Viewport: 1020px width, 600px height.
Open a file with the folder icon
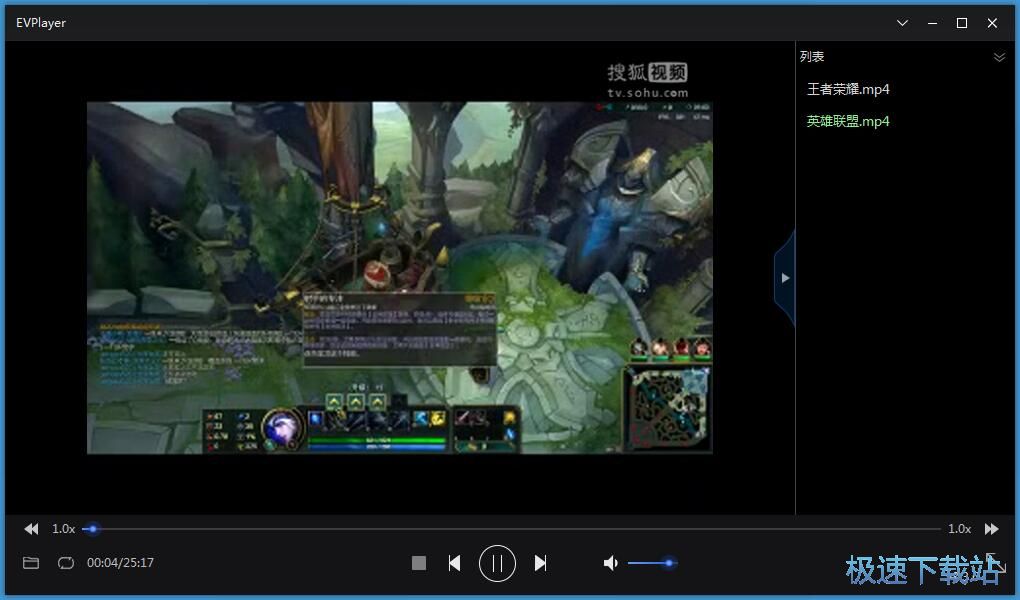point(31,563)
